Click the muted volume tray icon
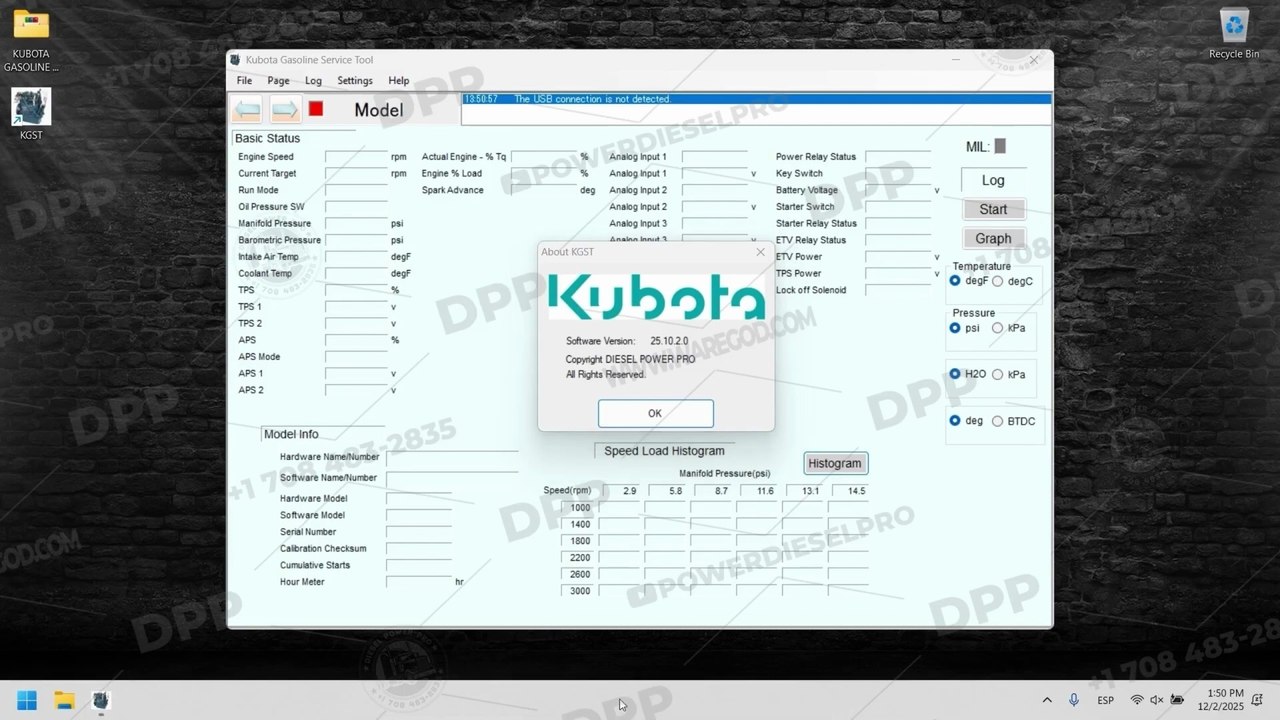 click(1157, 700)
